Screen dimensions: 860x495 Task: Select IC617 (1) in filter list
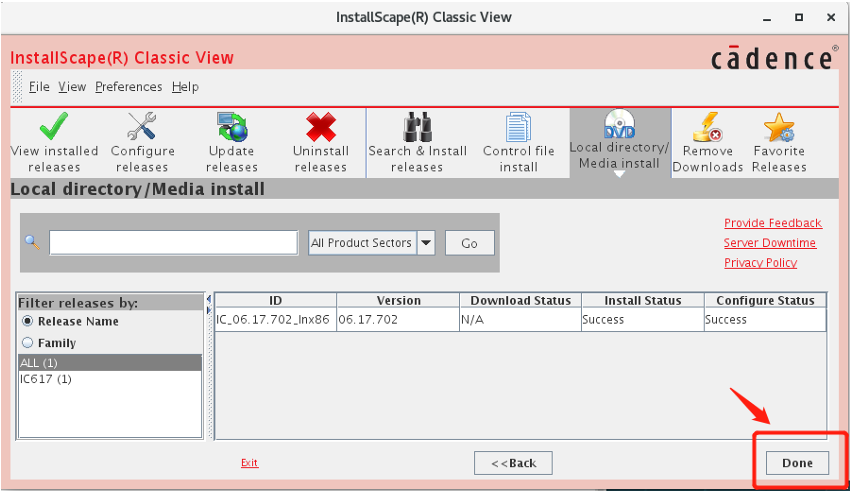coord(46,379)
